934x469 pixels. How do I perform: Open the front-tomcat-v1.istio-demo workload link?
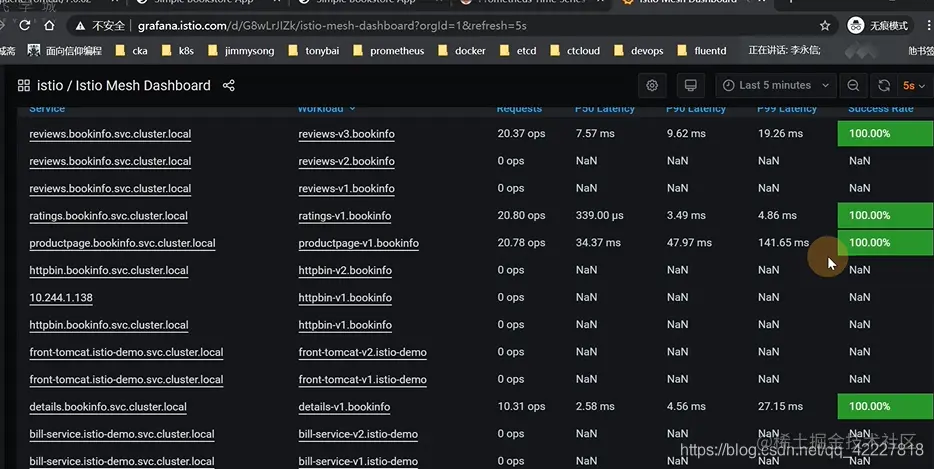(x=362, y=380)
